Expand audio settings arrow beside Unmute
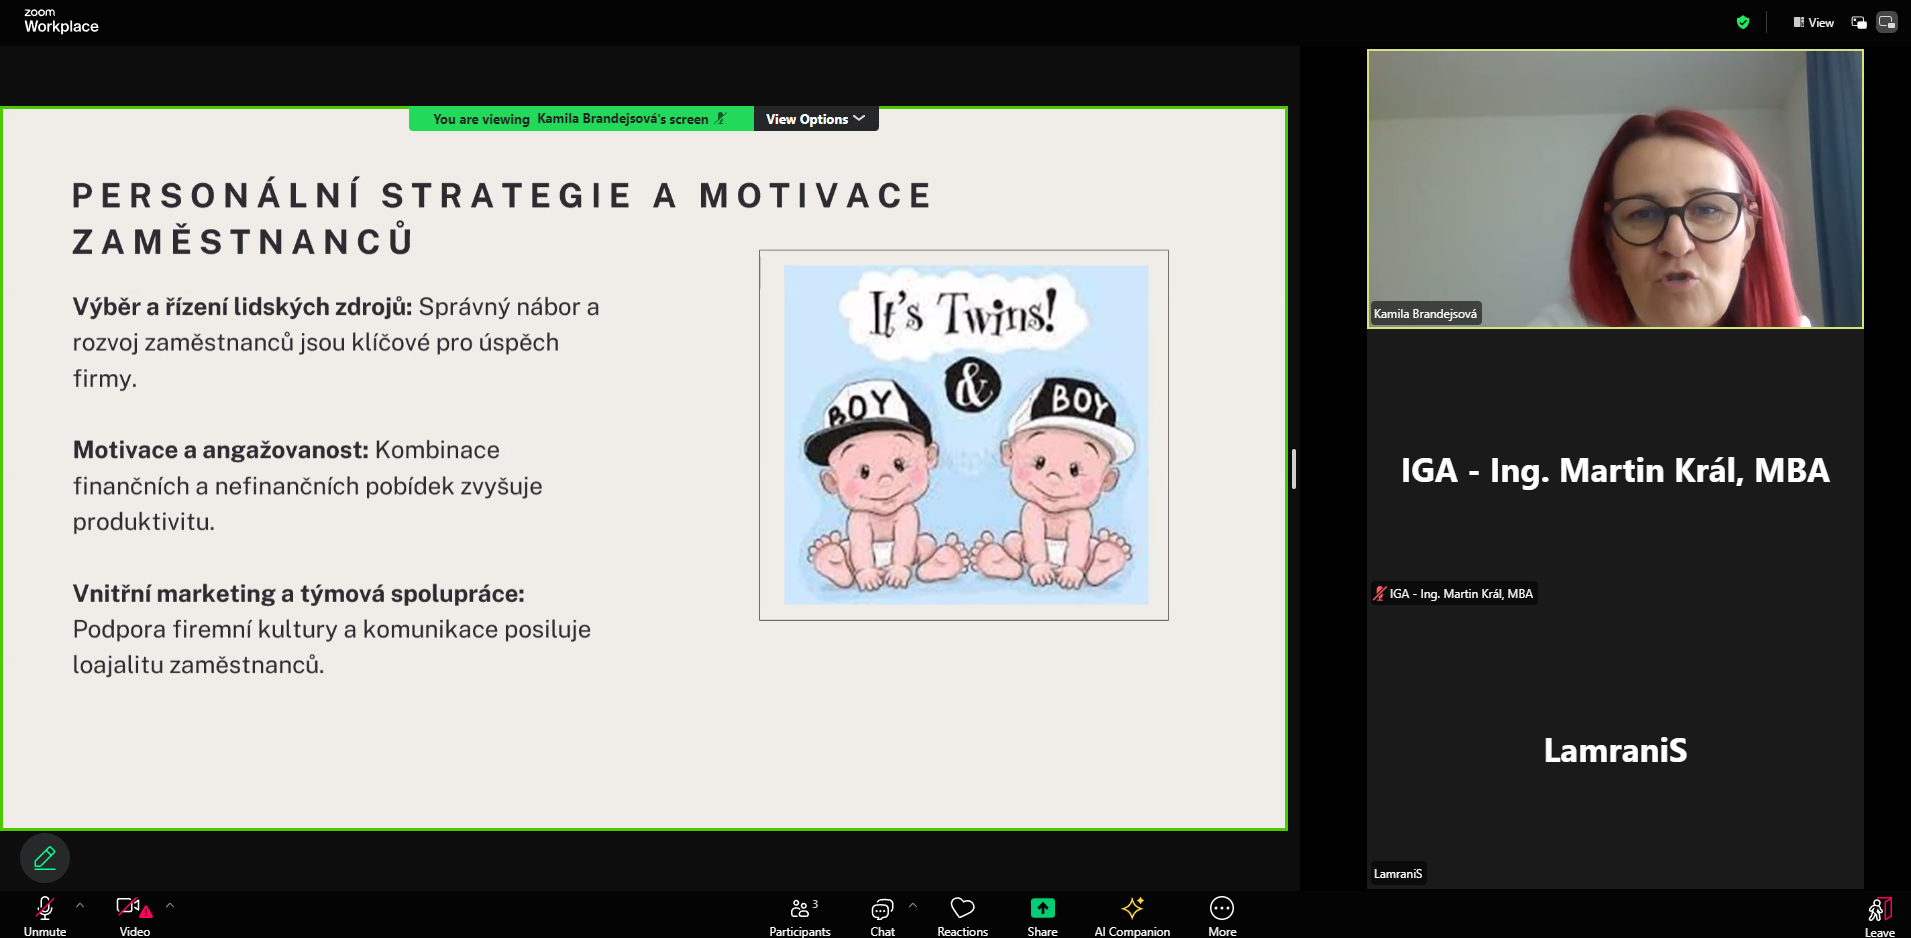 [80, 905]
